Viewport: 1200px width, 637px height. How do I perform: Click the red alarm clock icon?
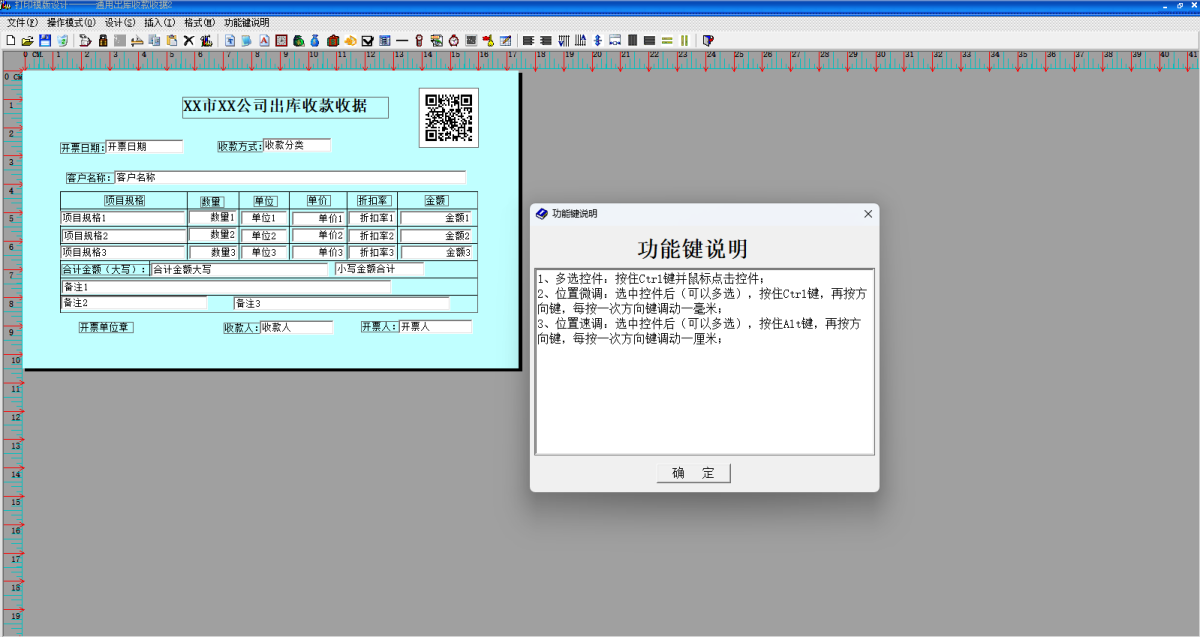[x=454, y=41]
